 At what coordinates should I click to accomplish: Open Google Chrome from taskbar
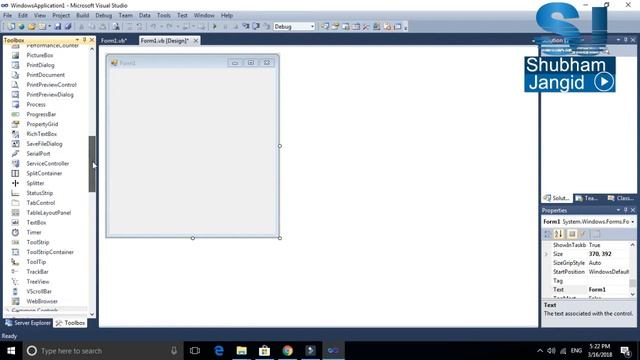coord(287,351)
